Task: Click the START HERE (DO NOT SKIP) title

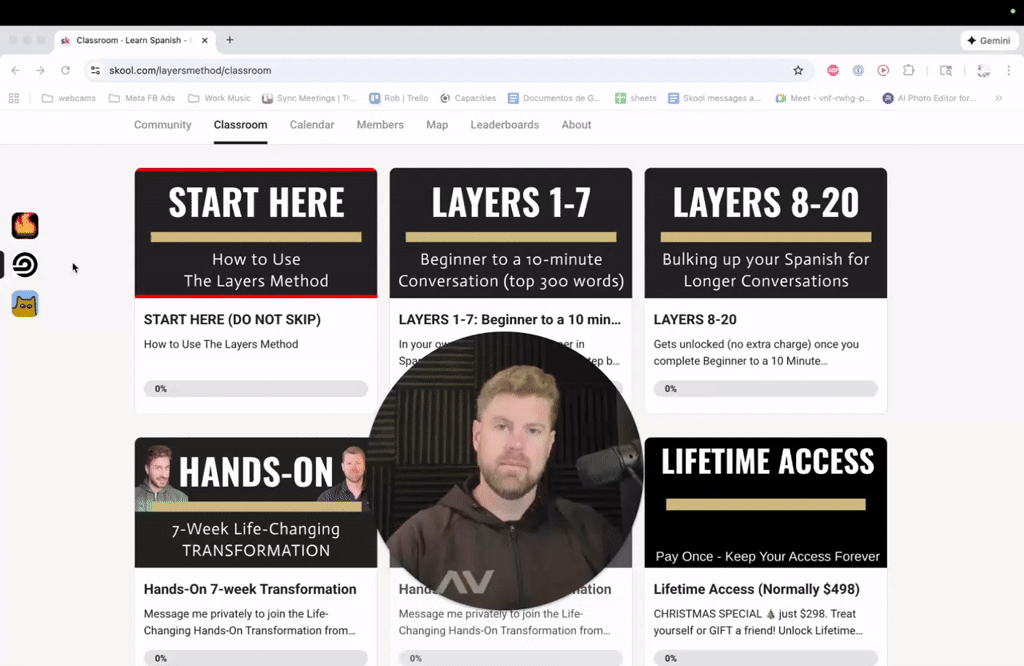Action: coord(232,319)
